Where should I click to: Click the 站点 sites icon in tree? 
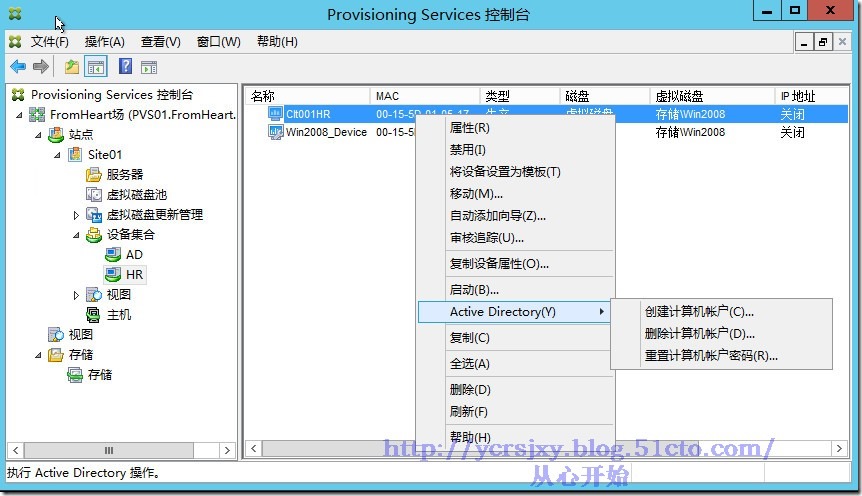point(56,134)
